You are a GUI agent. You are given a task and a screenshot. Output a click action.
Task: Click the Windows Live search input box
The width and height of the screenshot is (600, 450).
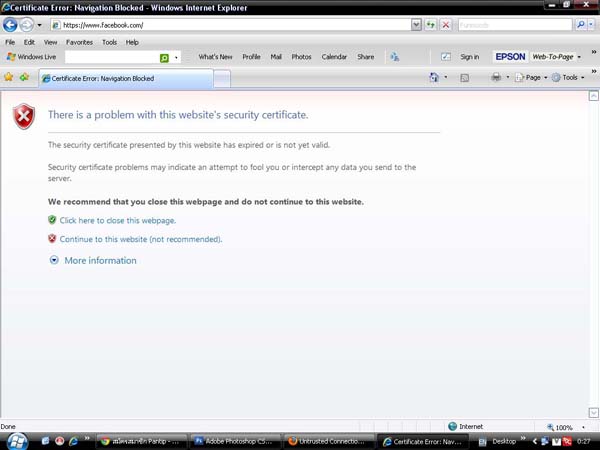click(x=112, y=57)
